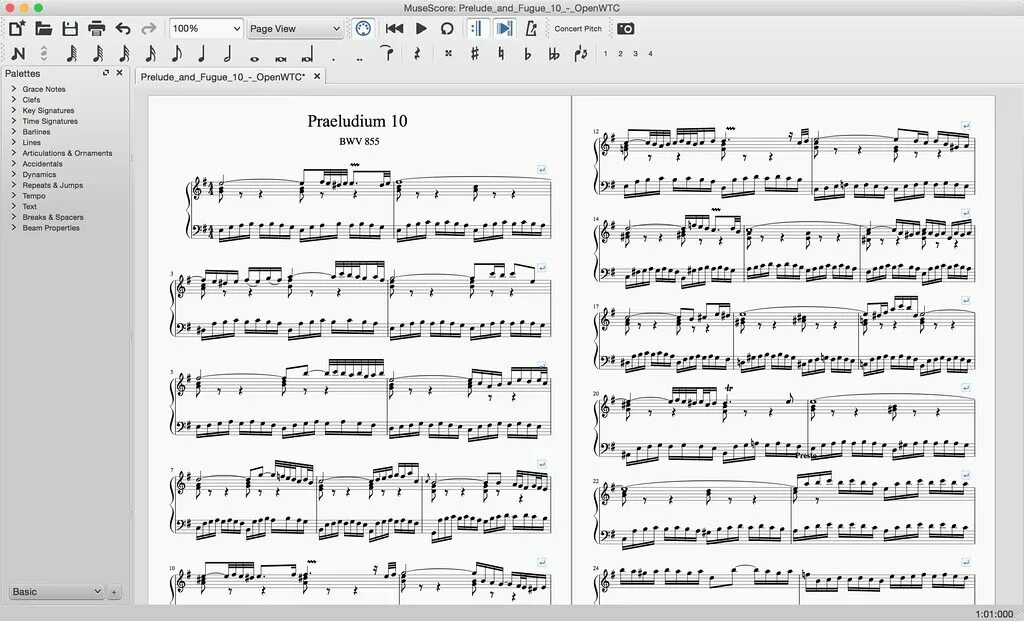
Task: Toggle pan score during playback
Action: coord(504,28)
